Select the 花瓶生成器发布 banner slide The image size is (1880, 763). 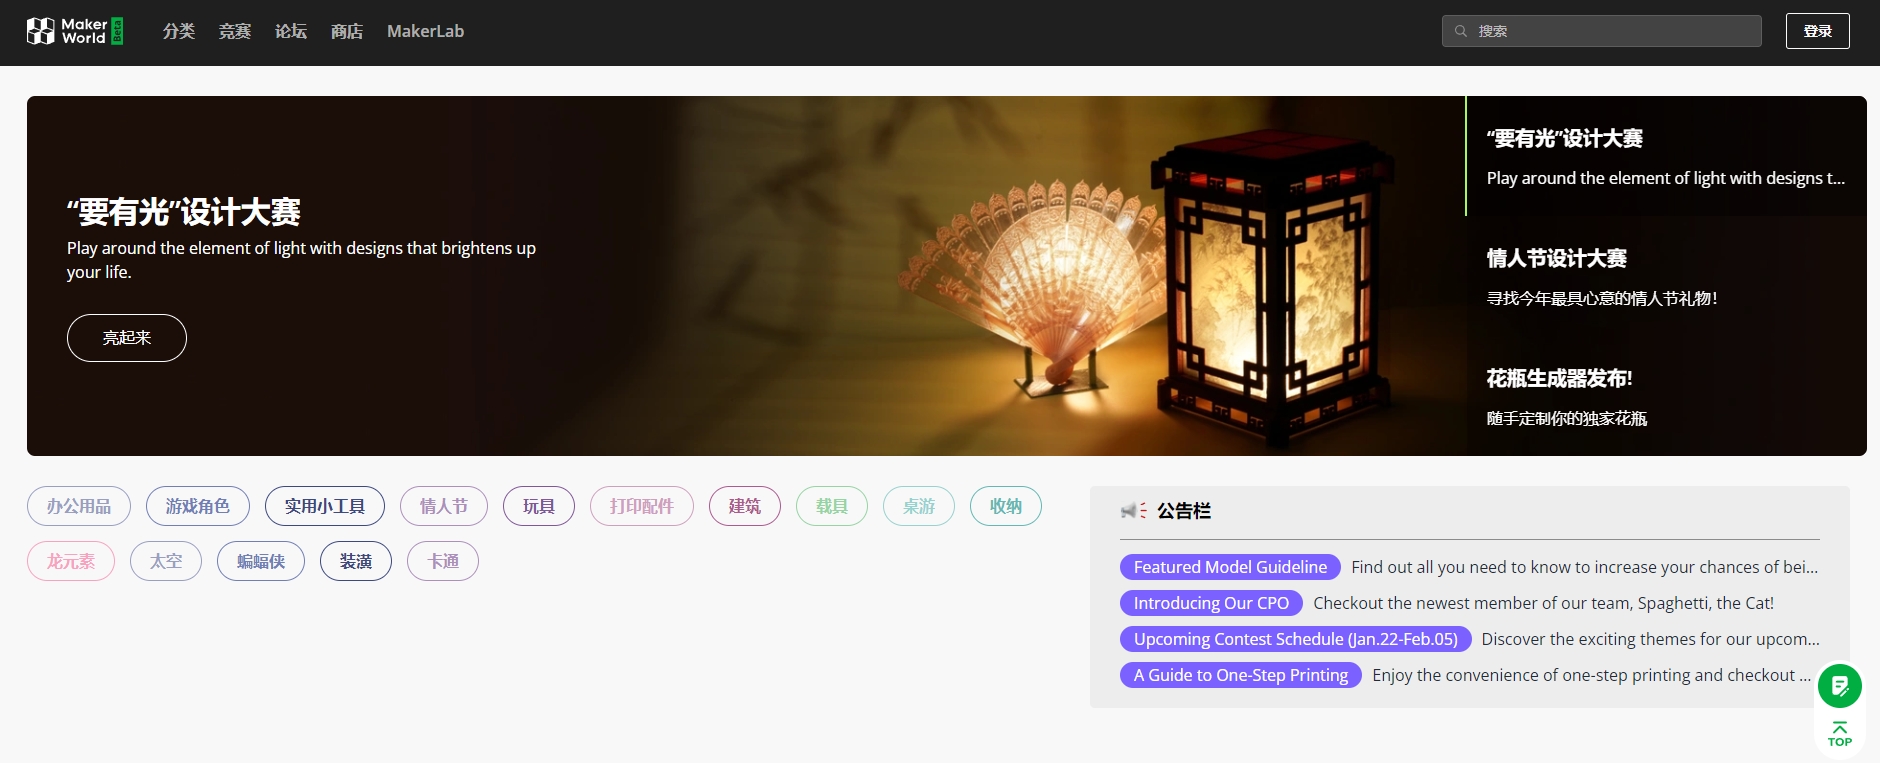(x=1665, y=396)
